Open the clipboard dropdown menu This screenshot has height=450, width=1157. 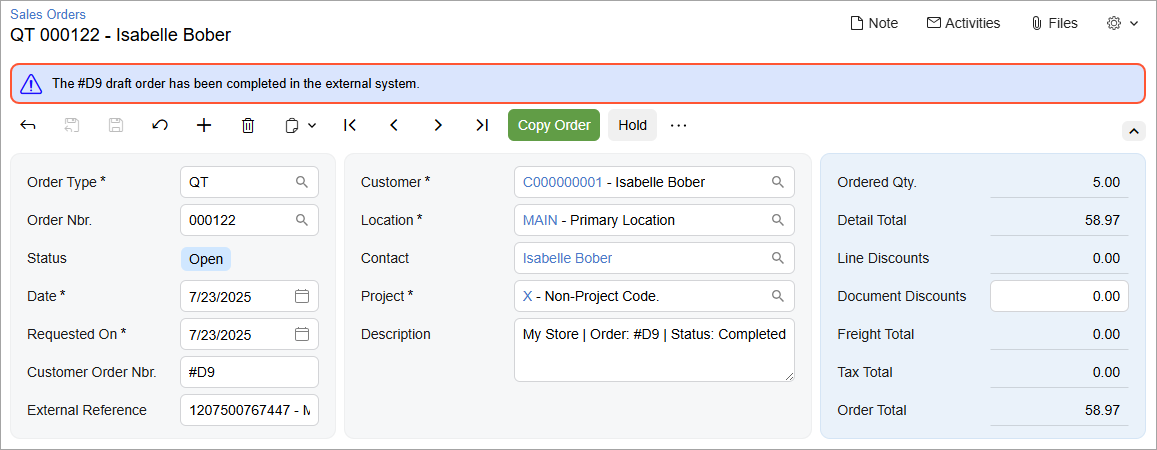[300, 125]
